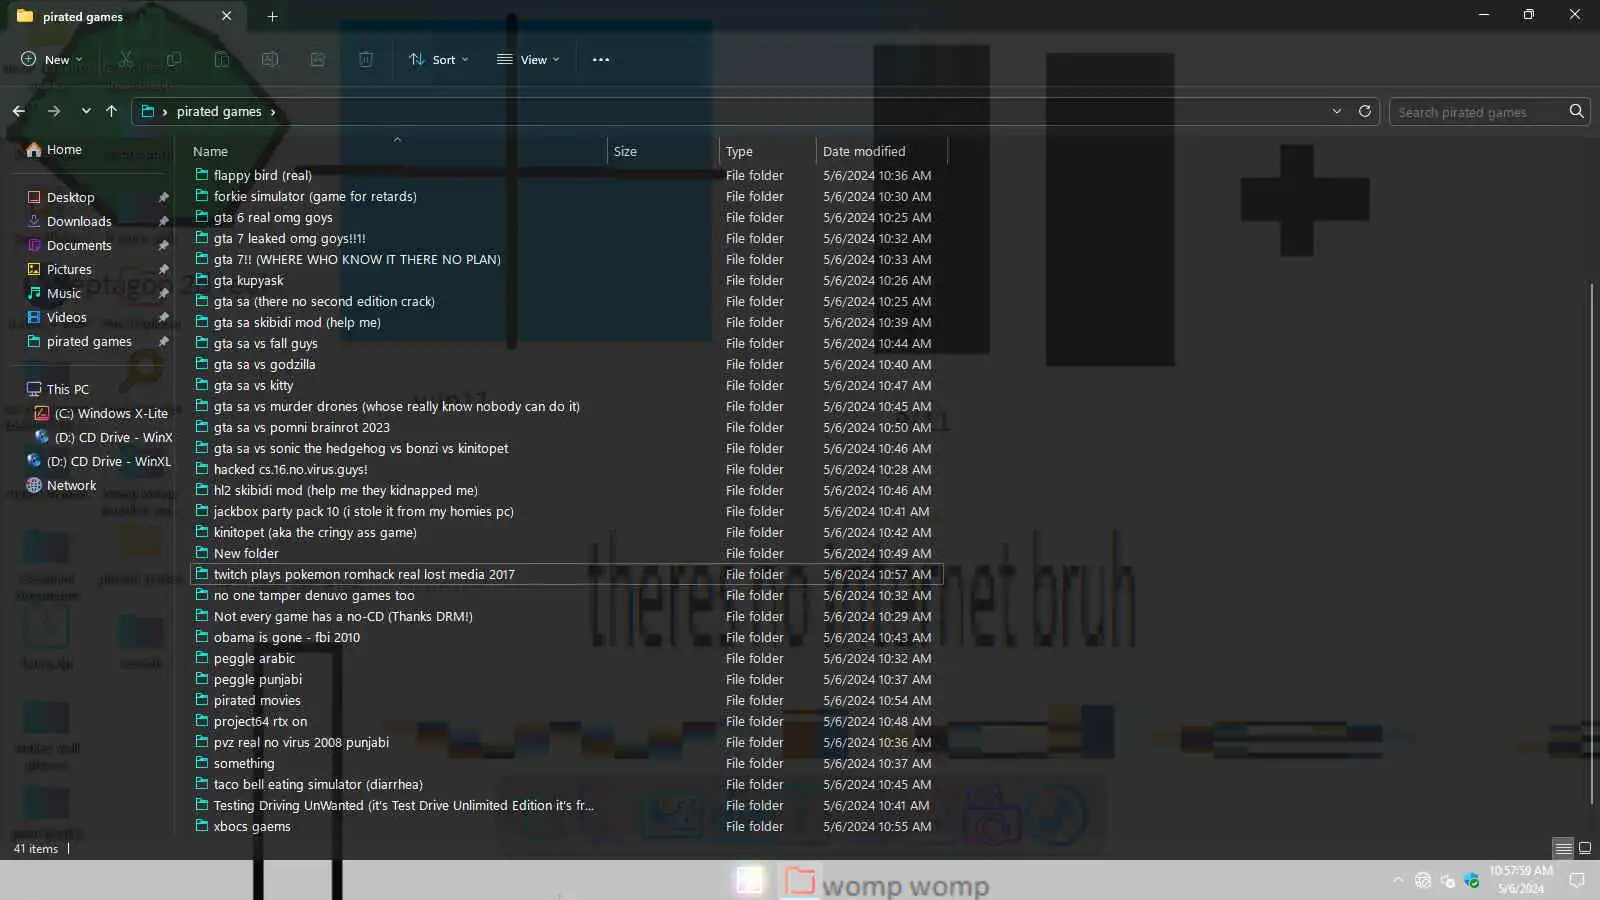This screenshot has height=900, width=1600.
Task: Click folder icon of flappy bird (real)
Action: click(x=202, y=175)
